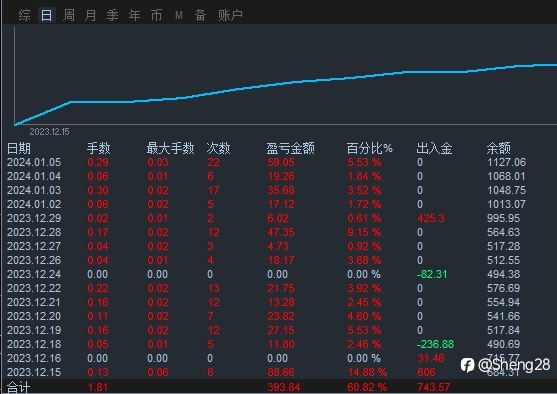557x394 pixels.
Task: Click the 手数 column header
Action: click(x=99, y=148)
